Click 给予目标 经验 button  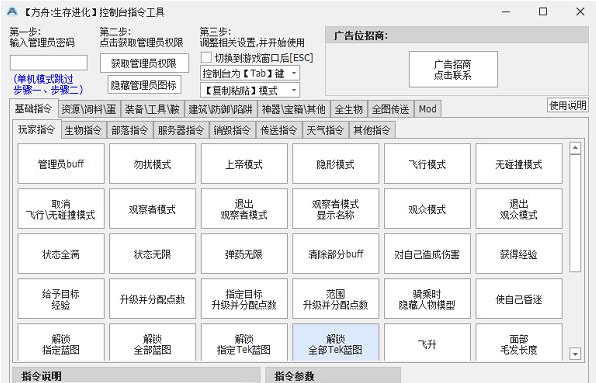pyautogui.click(x=61, y=299)
